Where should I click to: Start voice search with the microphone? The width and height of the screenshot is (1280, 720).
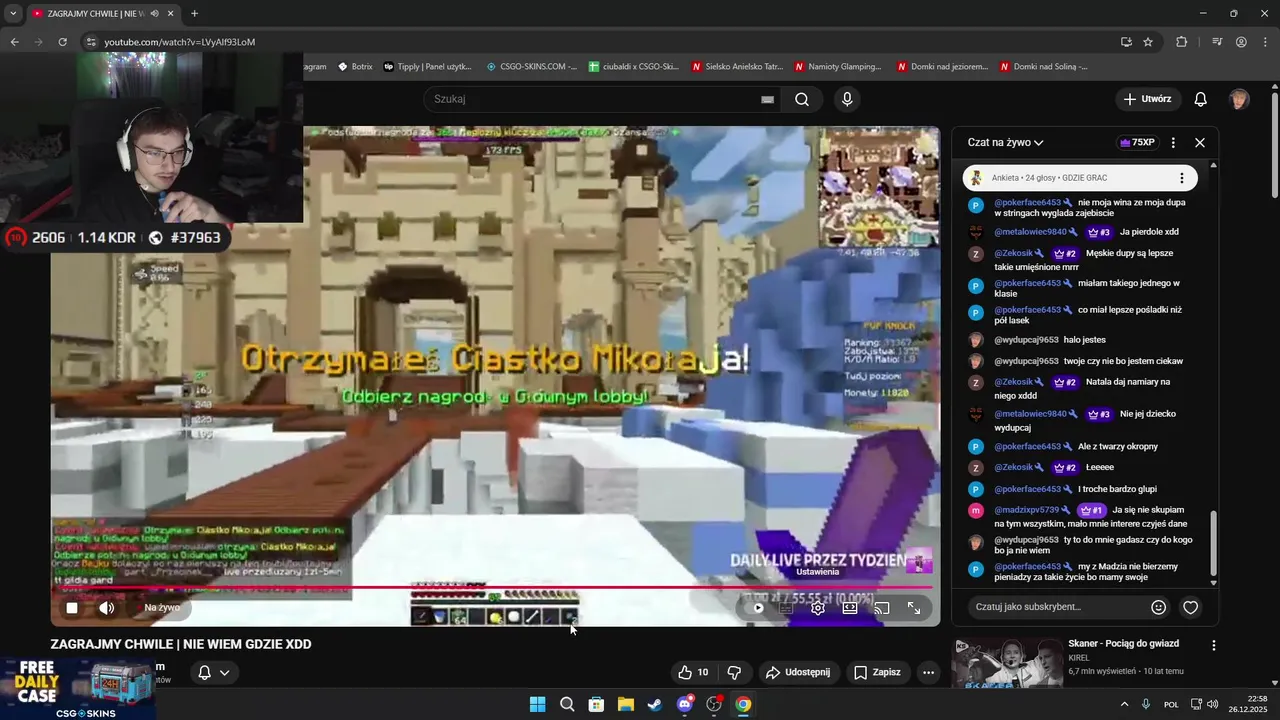pyautogui.click(x=847, y=99)
